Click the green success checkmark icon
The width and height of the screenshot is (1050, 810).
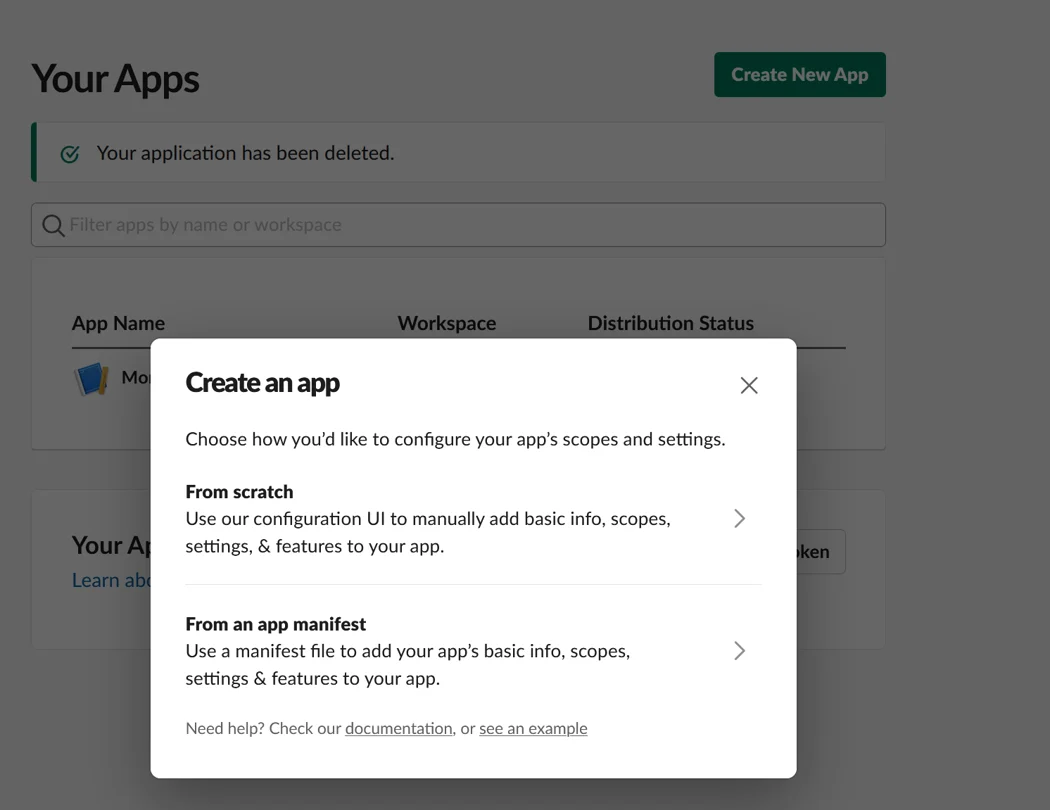tap(68, 153)
